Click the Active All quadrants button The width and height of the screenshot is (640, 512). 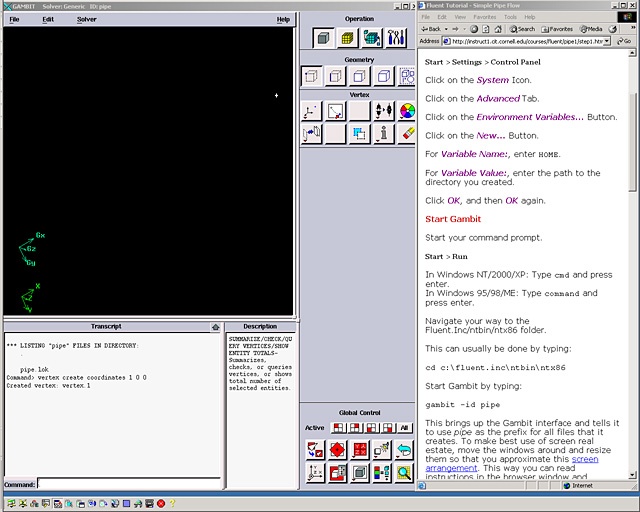pyautogui.click(x=404, y=427)
